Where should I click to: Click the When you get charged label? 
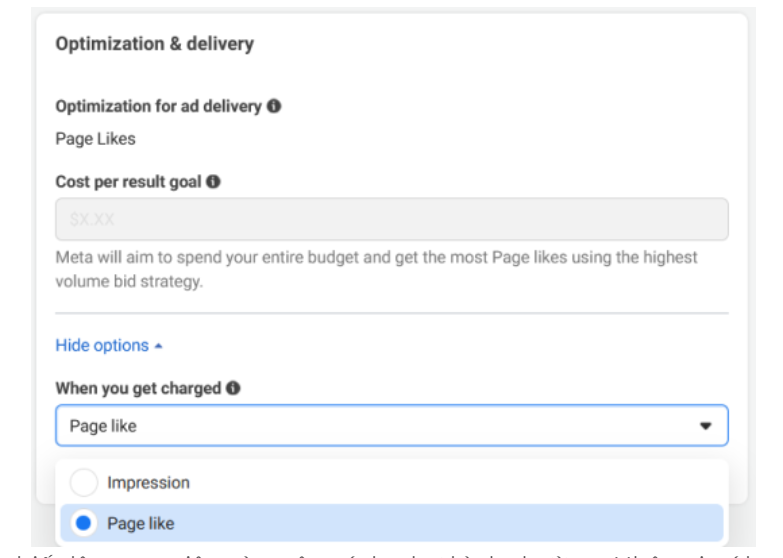(138, 388)
